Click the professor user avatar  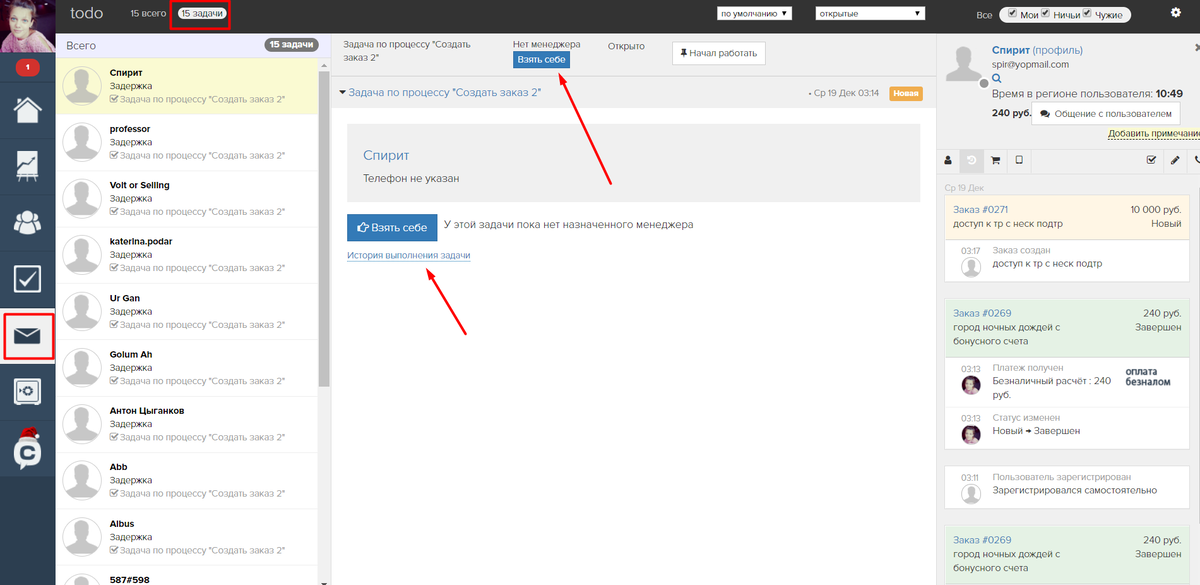(x=83, y=143)
